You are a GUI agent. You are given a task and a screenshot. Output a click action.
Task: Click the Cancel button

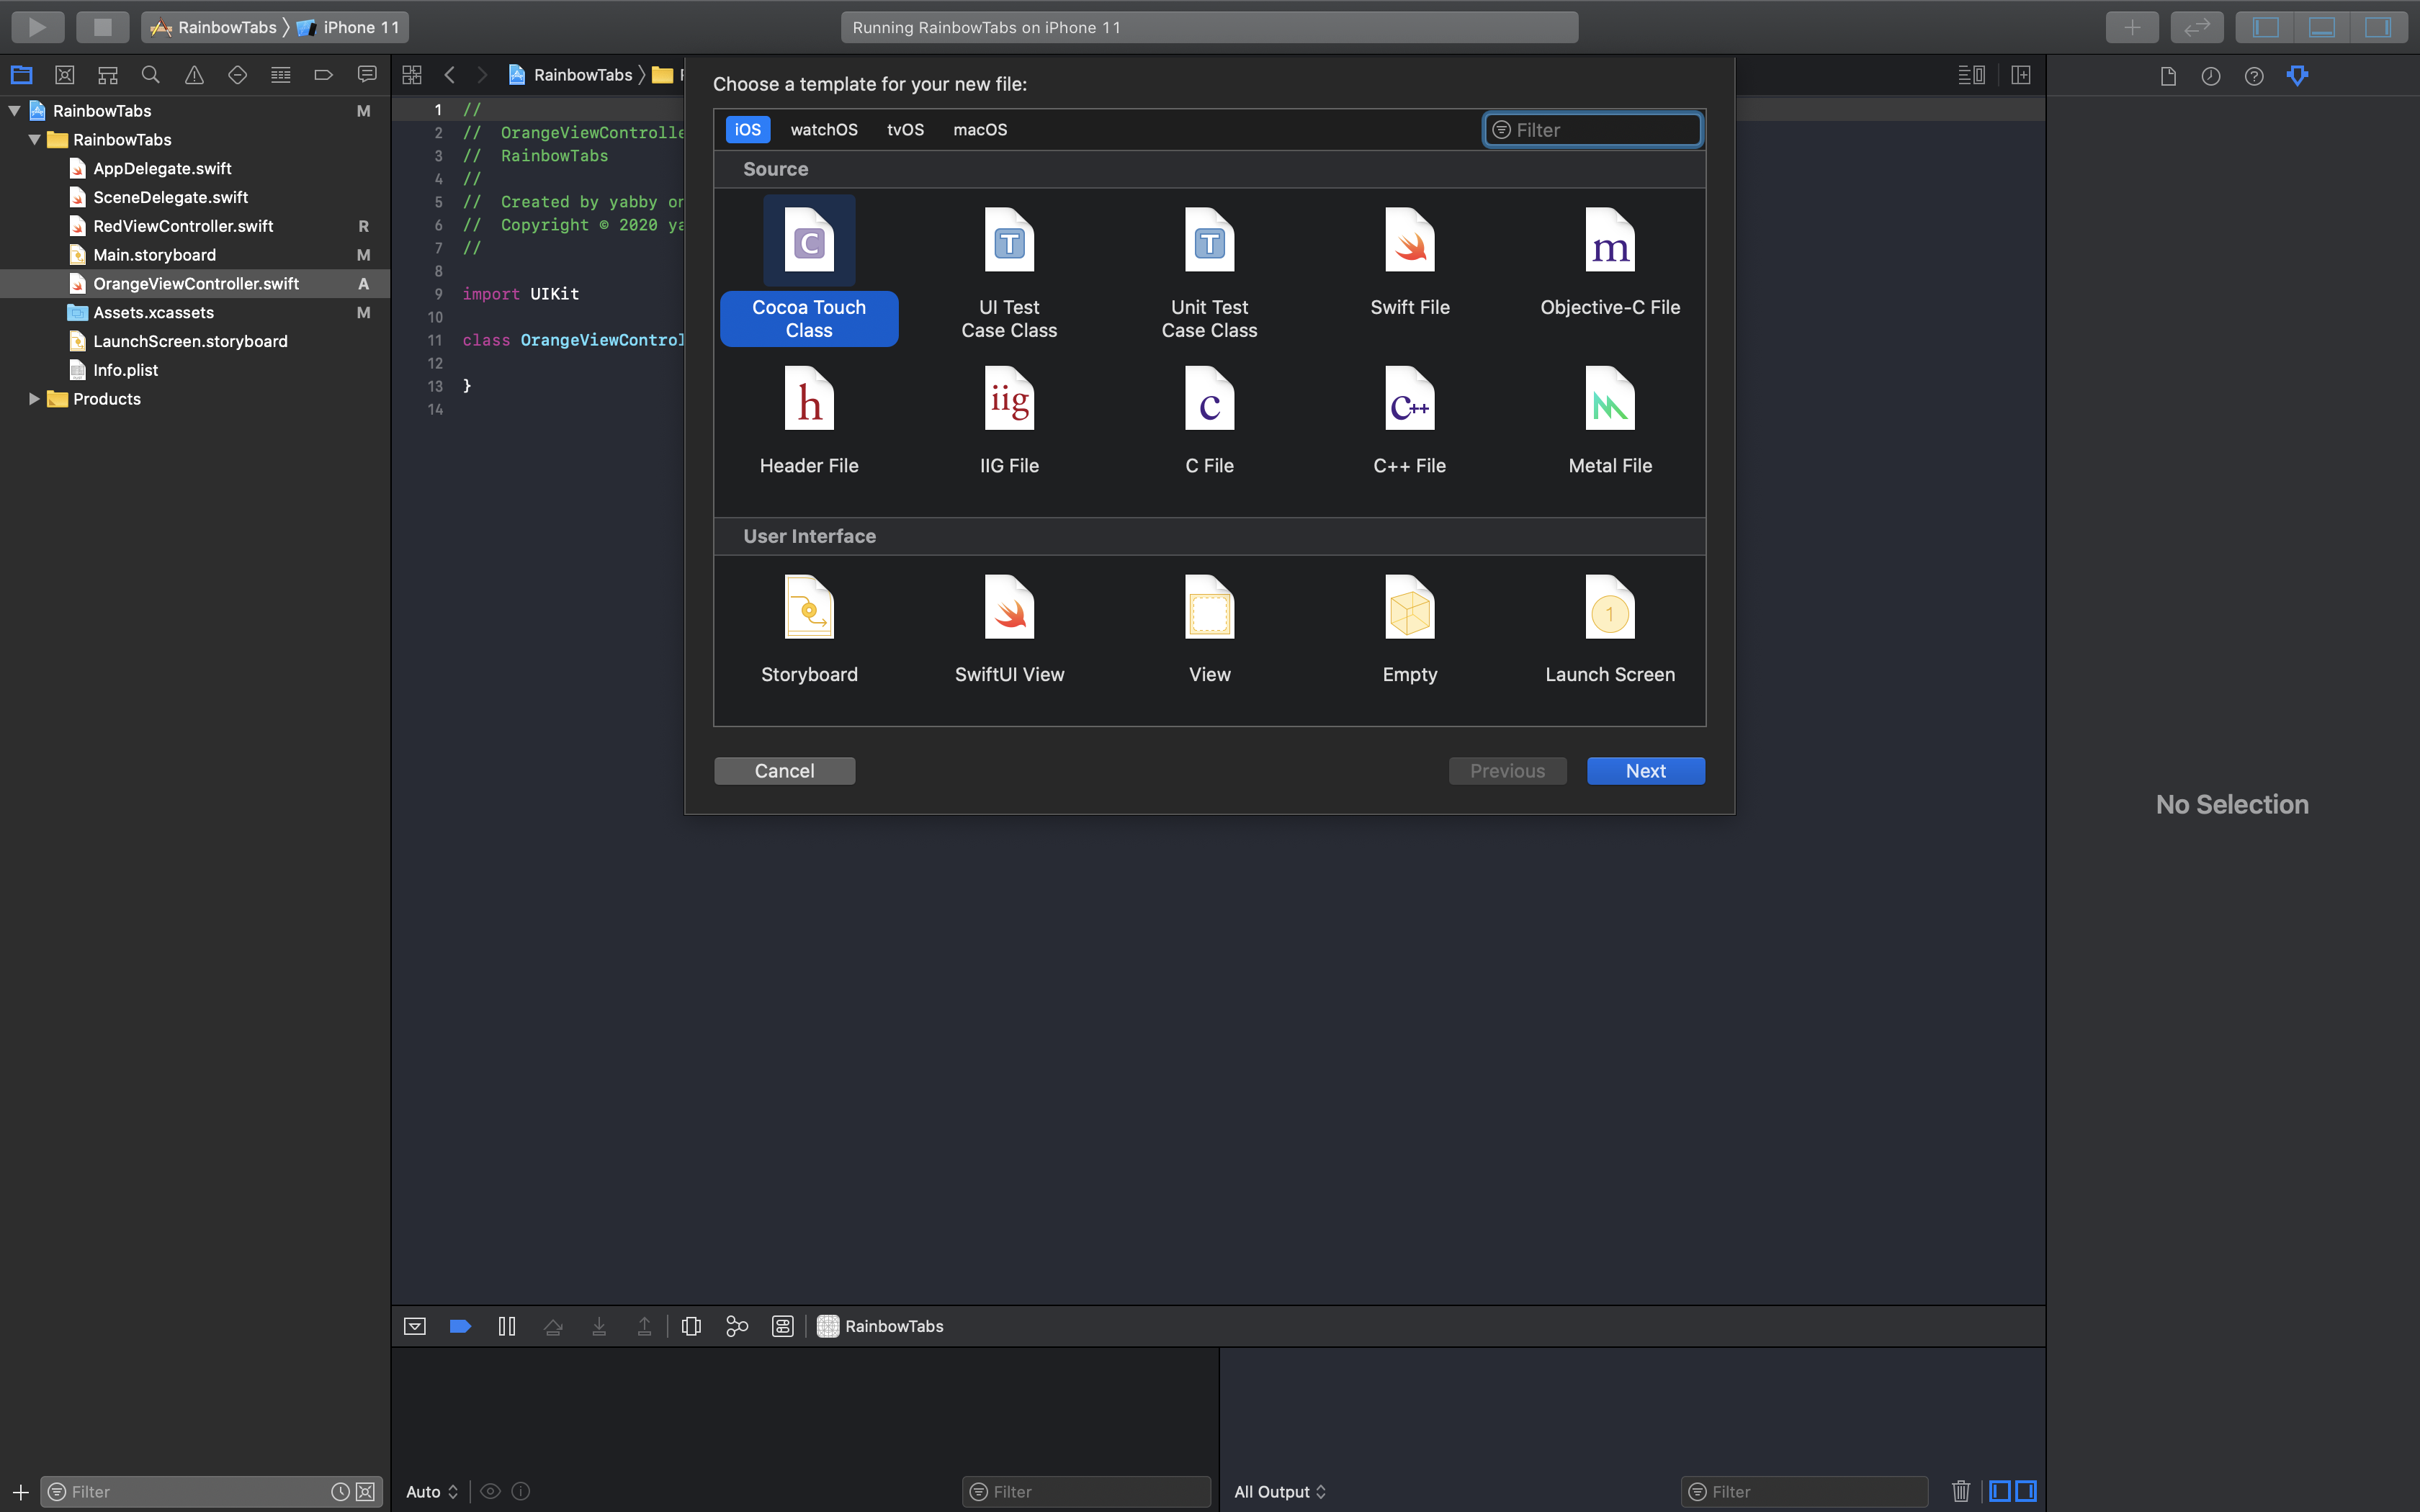coord(784,770)
